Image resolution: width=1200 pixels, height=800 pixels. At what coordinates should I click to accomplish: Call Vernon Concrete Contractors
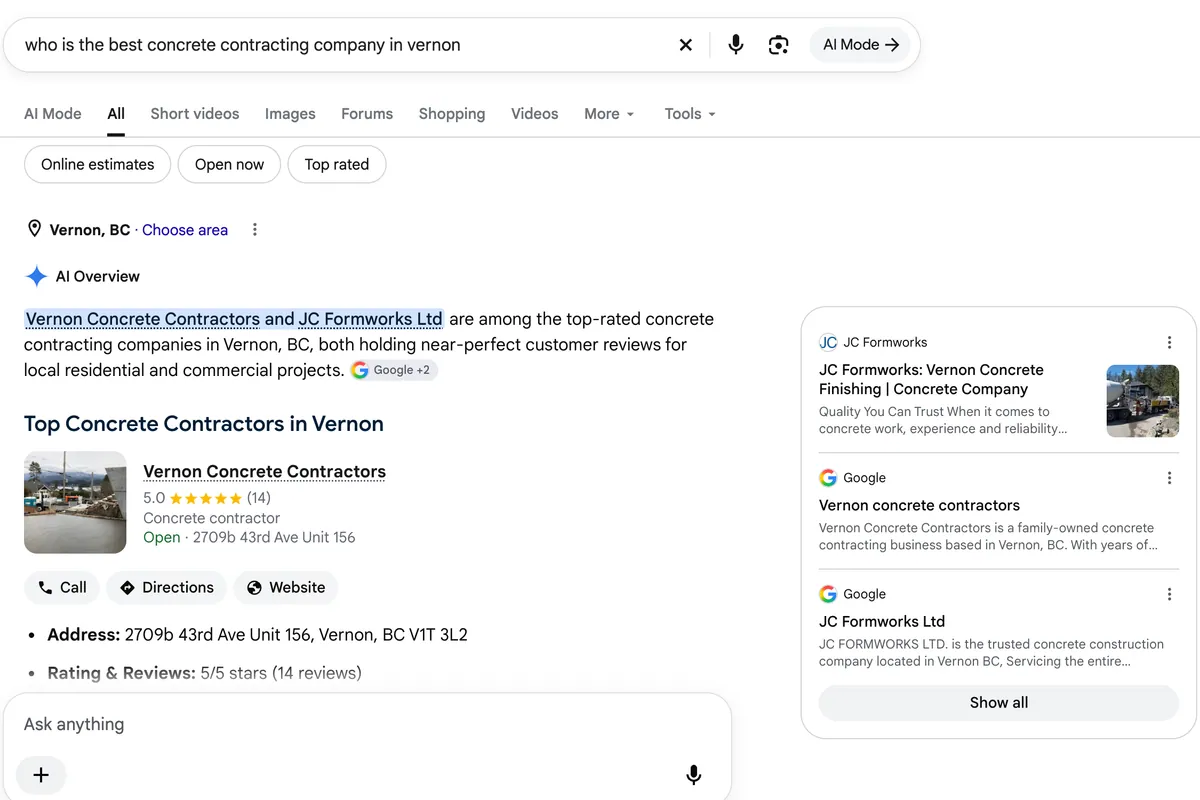pyautogui.click(x=62, y=588)
